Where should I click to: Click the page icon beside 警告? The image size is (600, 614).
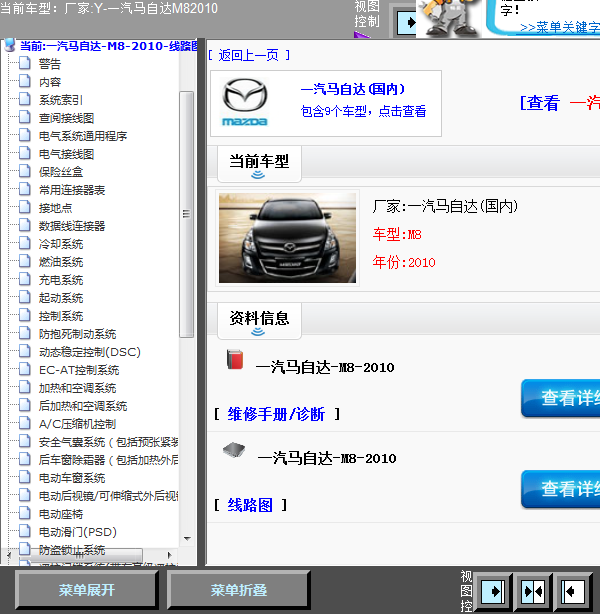pyautogui.click(x=25, y=63)
